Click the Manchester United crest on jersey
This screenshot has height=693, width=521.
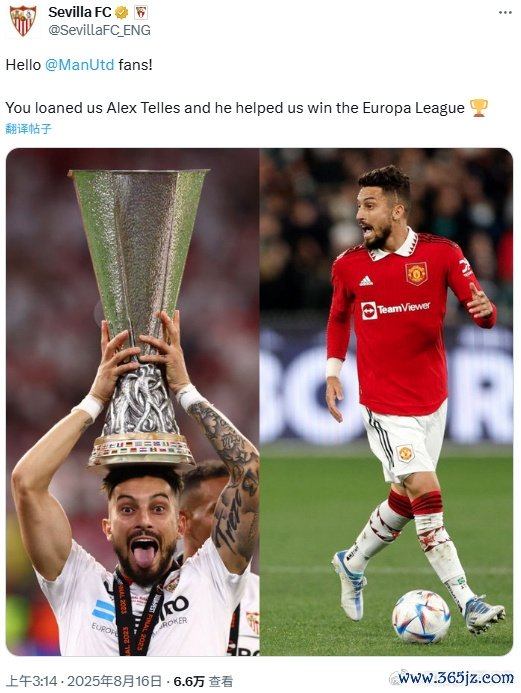416,274
